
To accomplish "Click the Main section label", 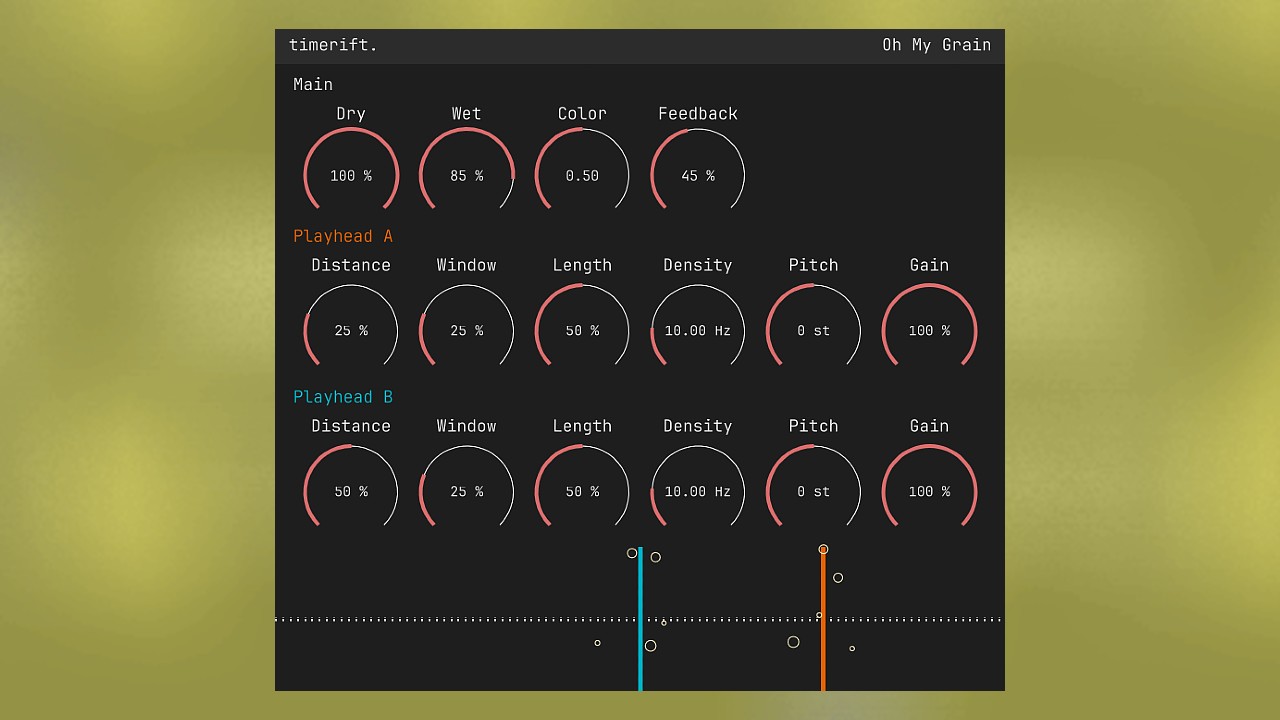I will 313,84.
